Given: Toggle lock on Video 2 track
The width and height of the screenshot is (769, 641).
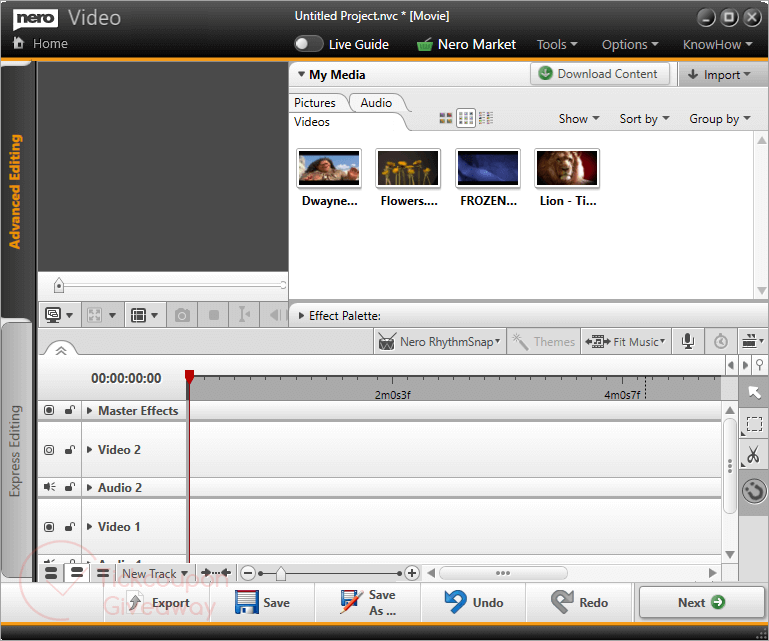Looking at the screenshot, I should (70, 450).
